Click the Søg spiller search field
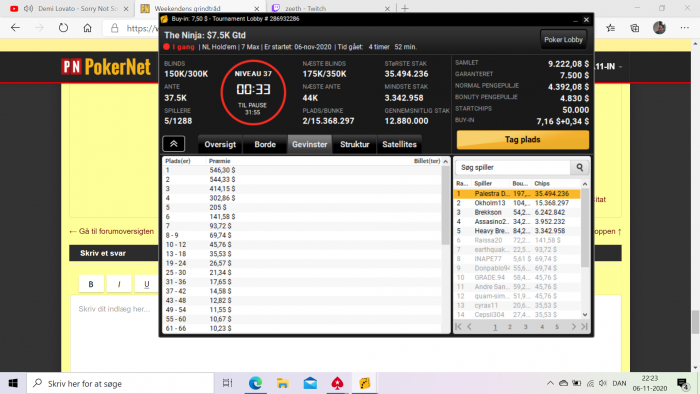The height and width of the screenshot is (394, 700). click(513, 167)
